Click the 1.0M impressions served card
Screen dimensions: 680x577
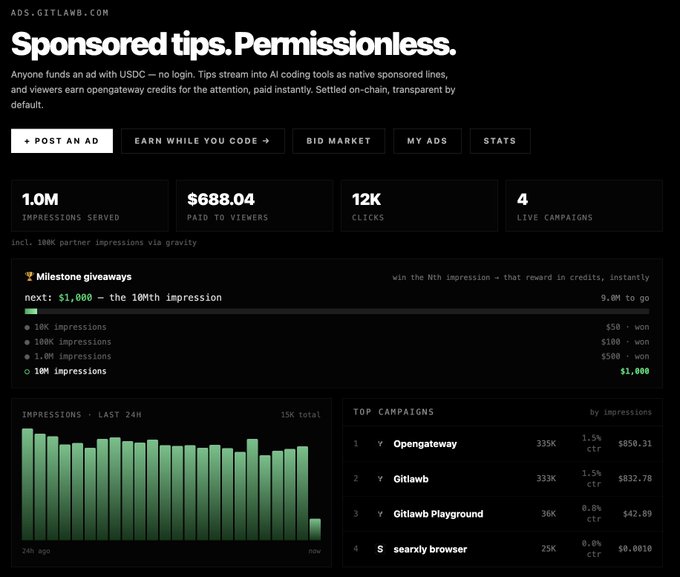coord(90,206)
